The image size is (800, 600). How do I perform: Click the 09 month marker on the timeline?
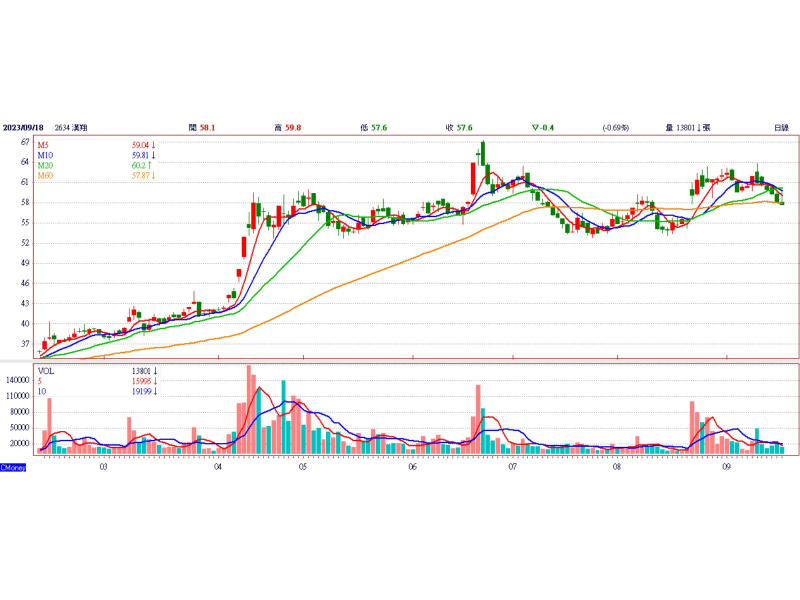click(x=727, y=466)
